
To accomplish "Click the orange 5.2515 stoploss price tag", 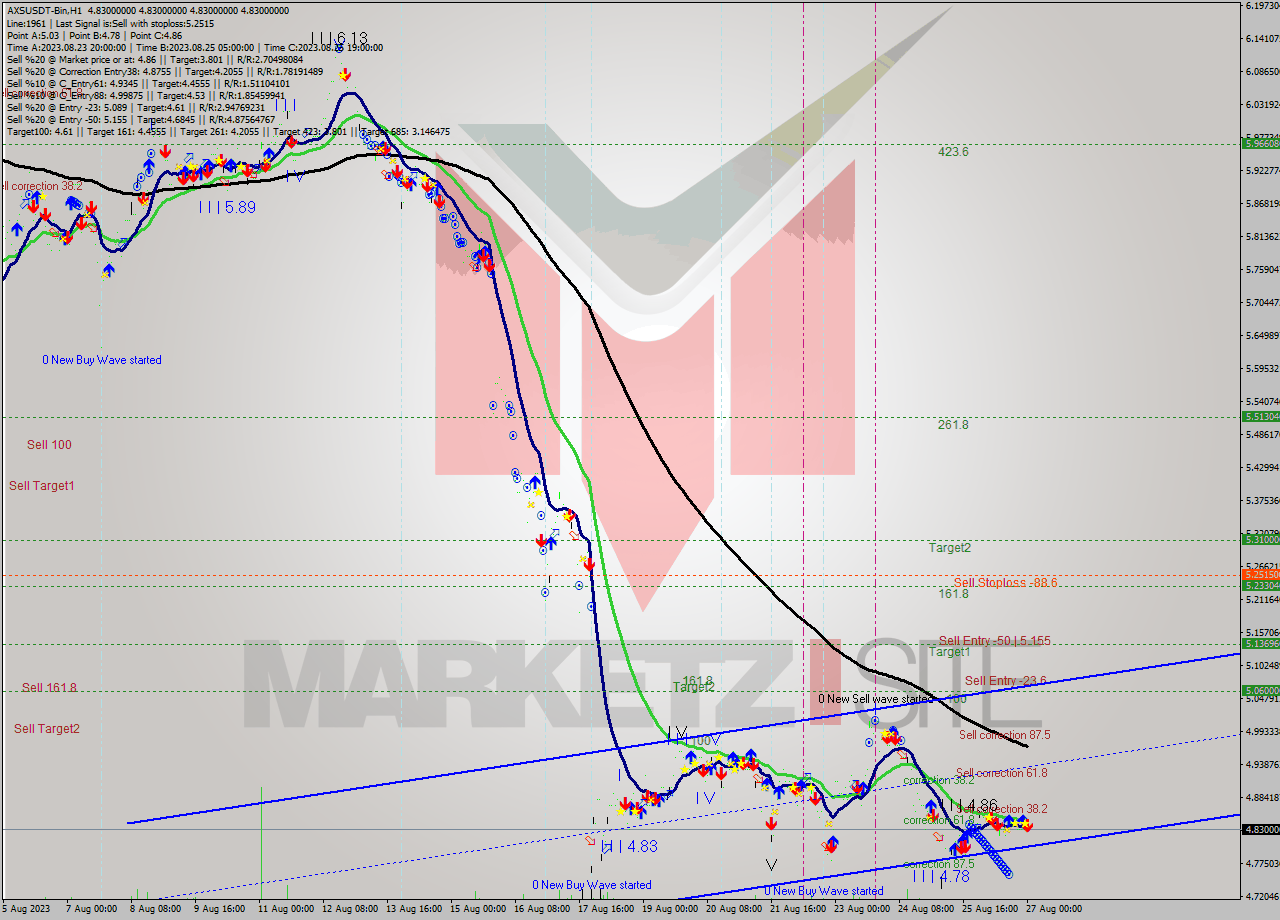I will (x=1259, y=575).
